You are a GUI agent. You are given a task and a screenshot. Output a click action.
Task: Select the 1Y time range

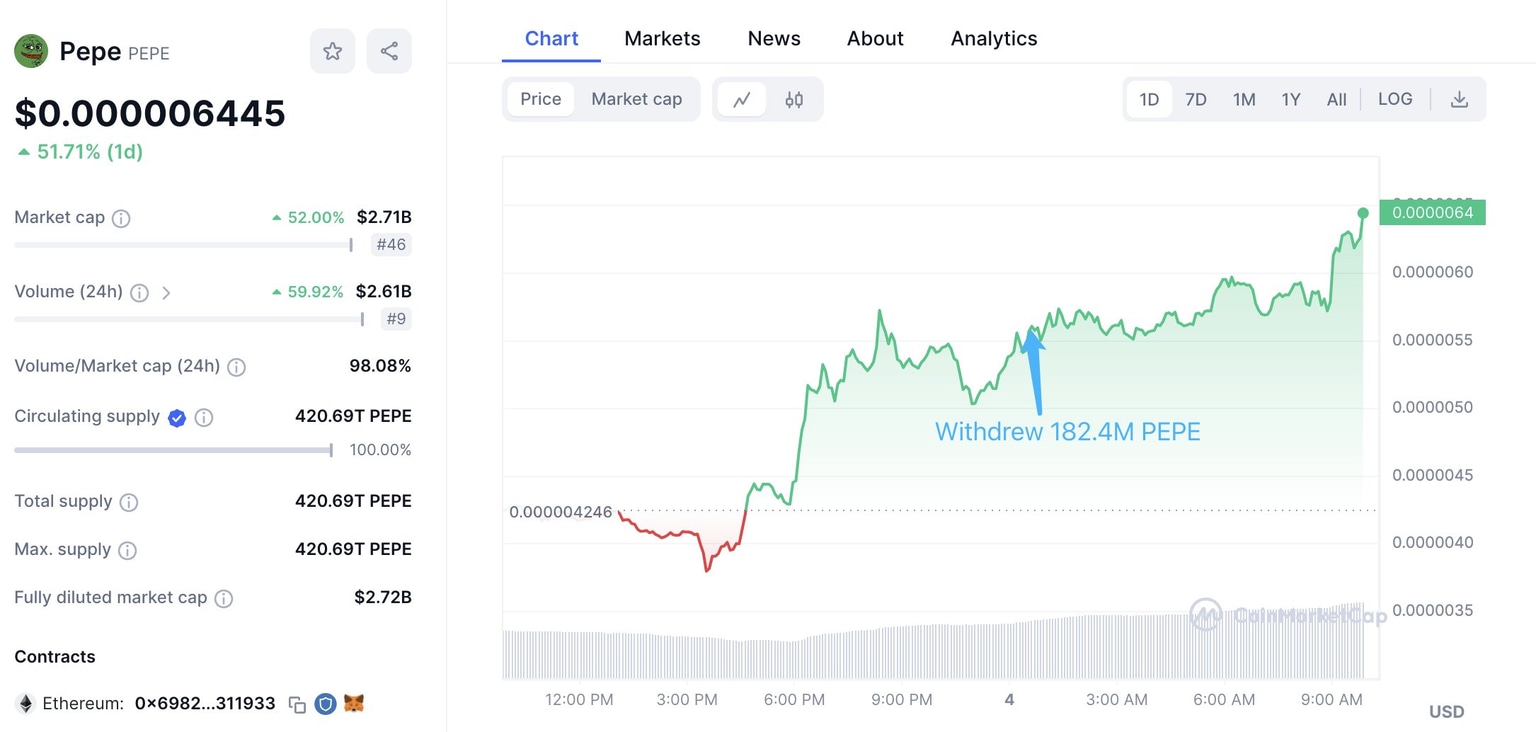pyautogui.click(x=1291, y=99)
